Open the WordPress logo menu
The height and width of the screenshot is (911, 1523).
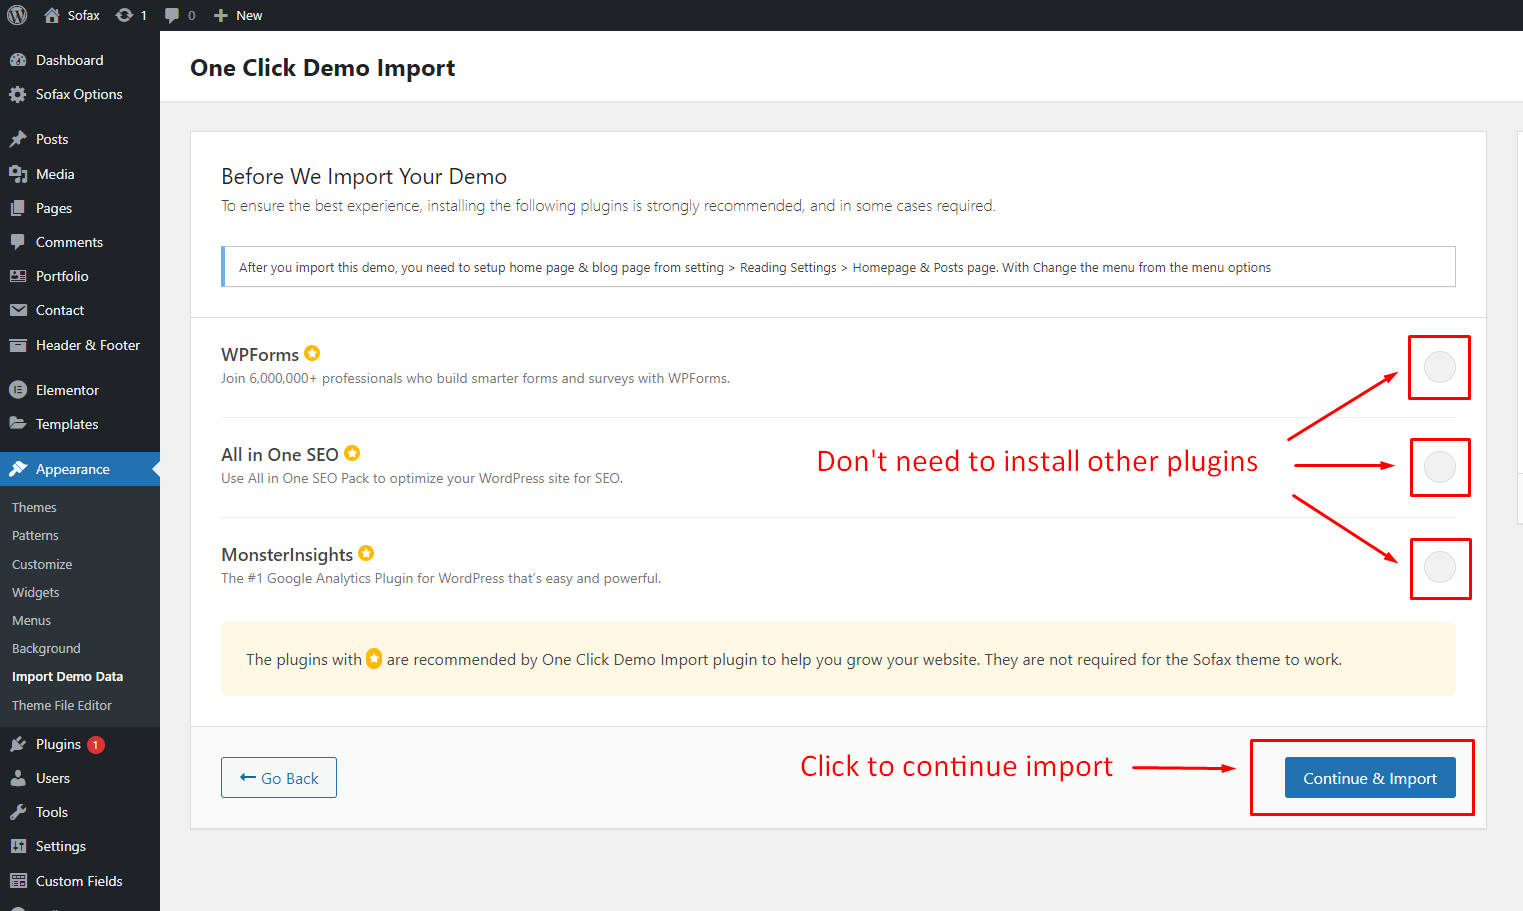tap(17, 15)
